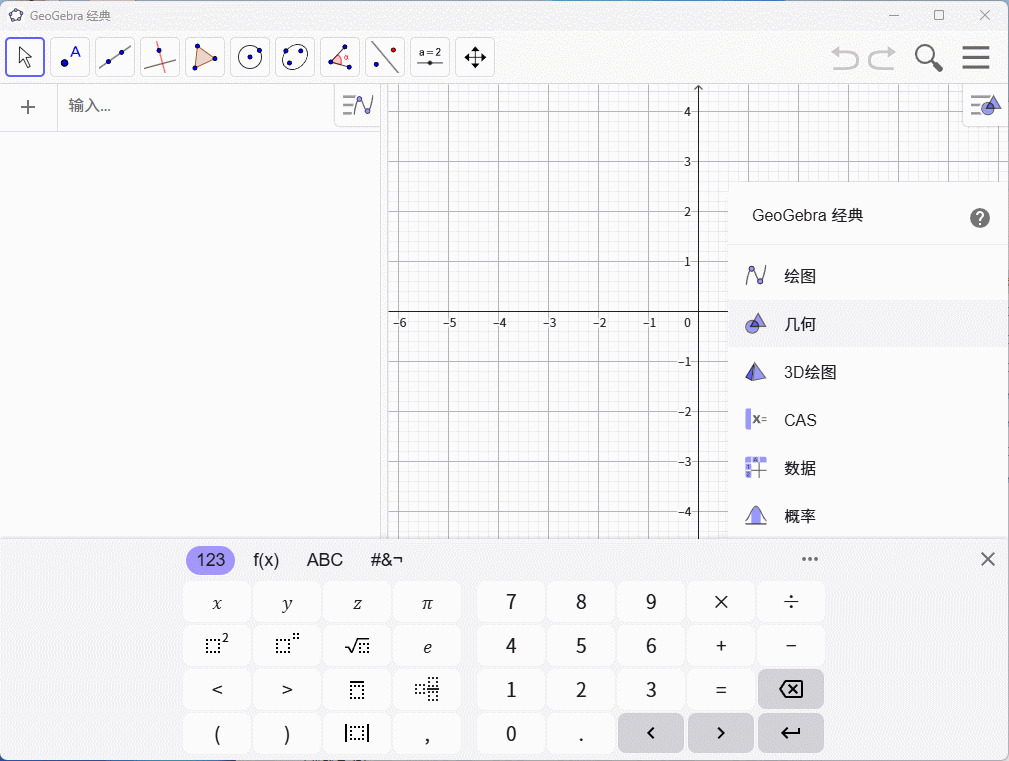Select the Circle with Center tool
The width and height of the screenshot is (1009, 761).
click(x=250, y=57)
